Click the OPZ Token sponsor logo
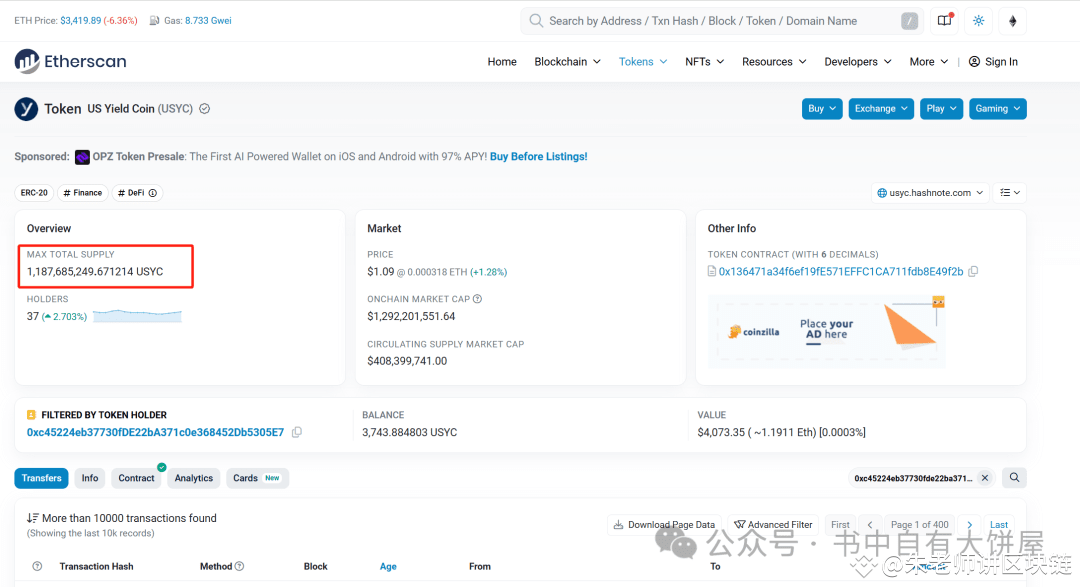This screenshot has height=587, width=1080. point(82,157)
